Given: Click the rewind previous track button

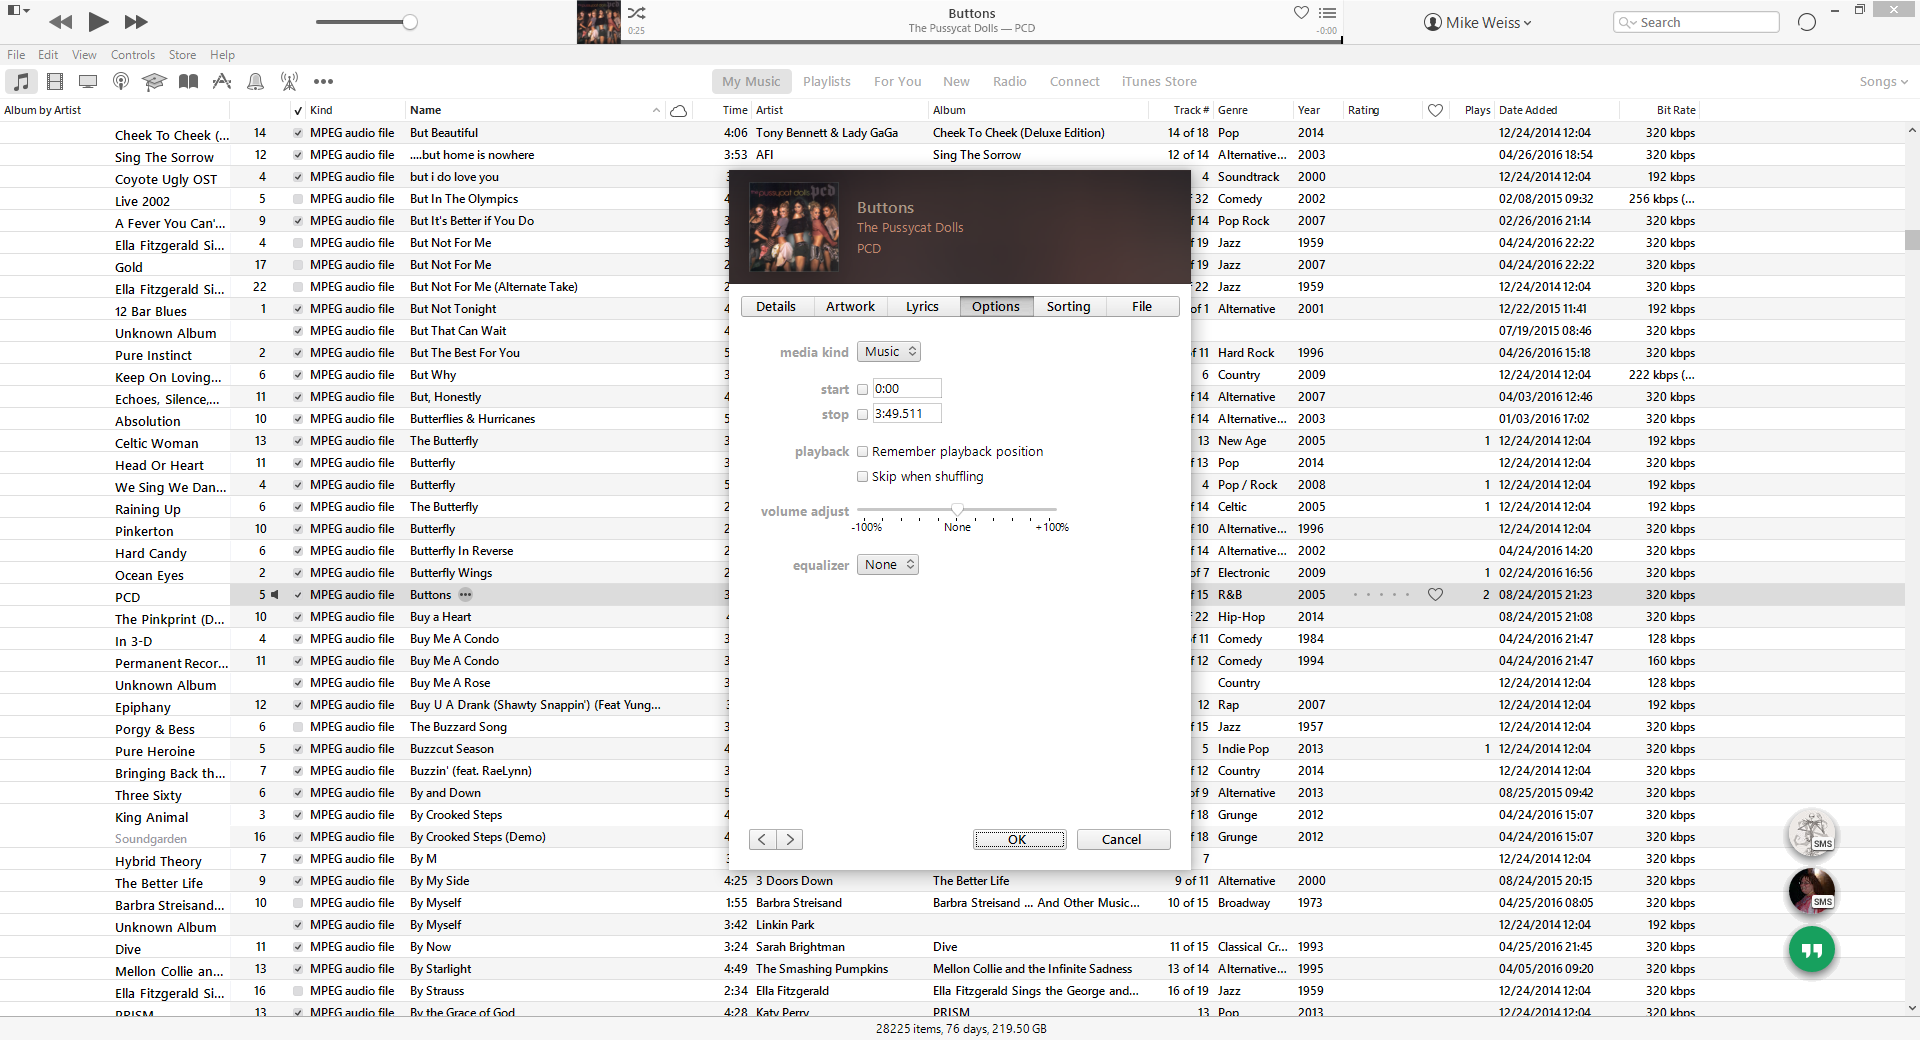Looking at the screenshot, I should tap(60, 22).
